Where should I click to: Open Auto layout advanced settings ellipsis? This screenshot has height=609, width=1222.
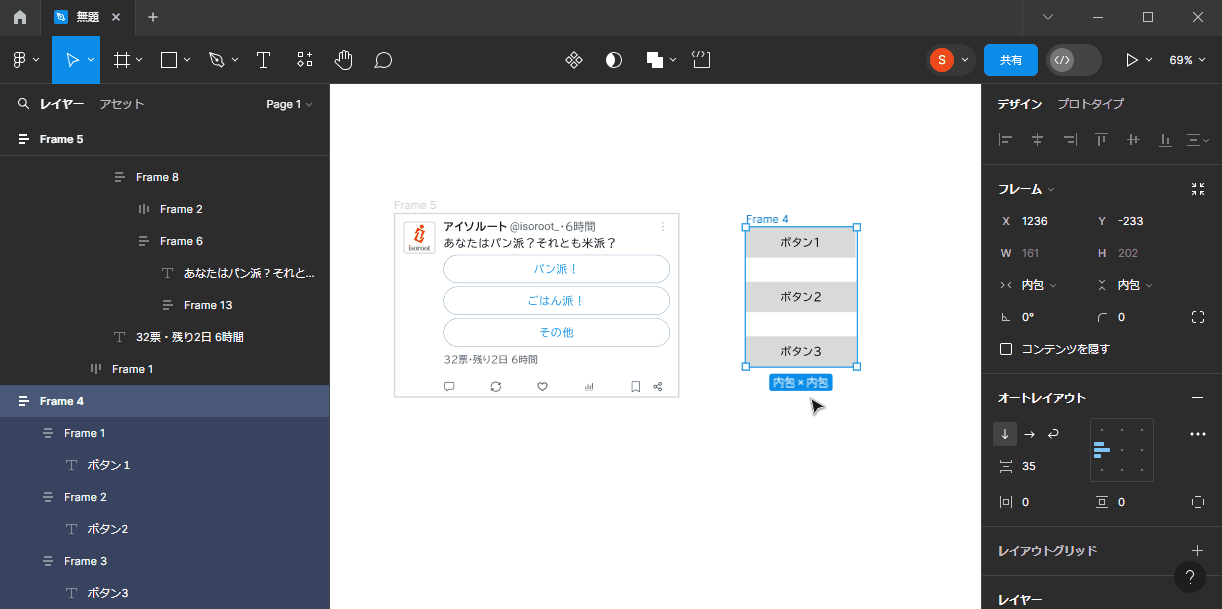click(x=1198, y=434)
